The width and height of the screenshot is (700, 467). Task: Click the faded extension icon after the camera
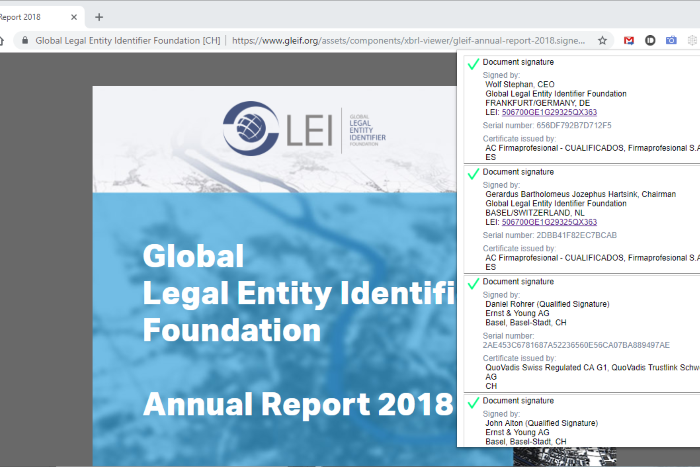(692, 41)
